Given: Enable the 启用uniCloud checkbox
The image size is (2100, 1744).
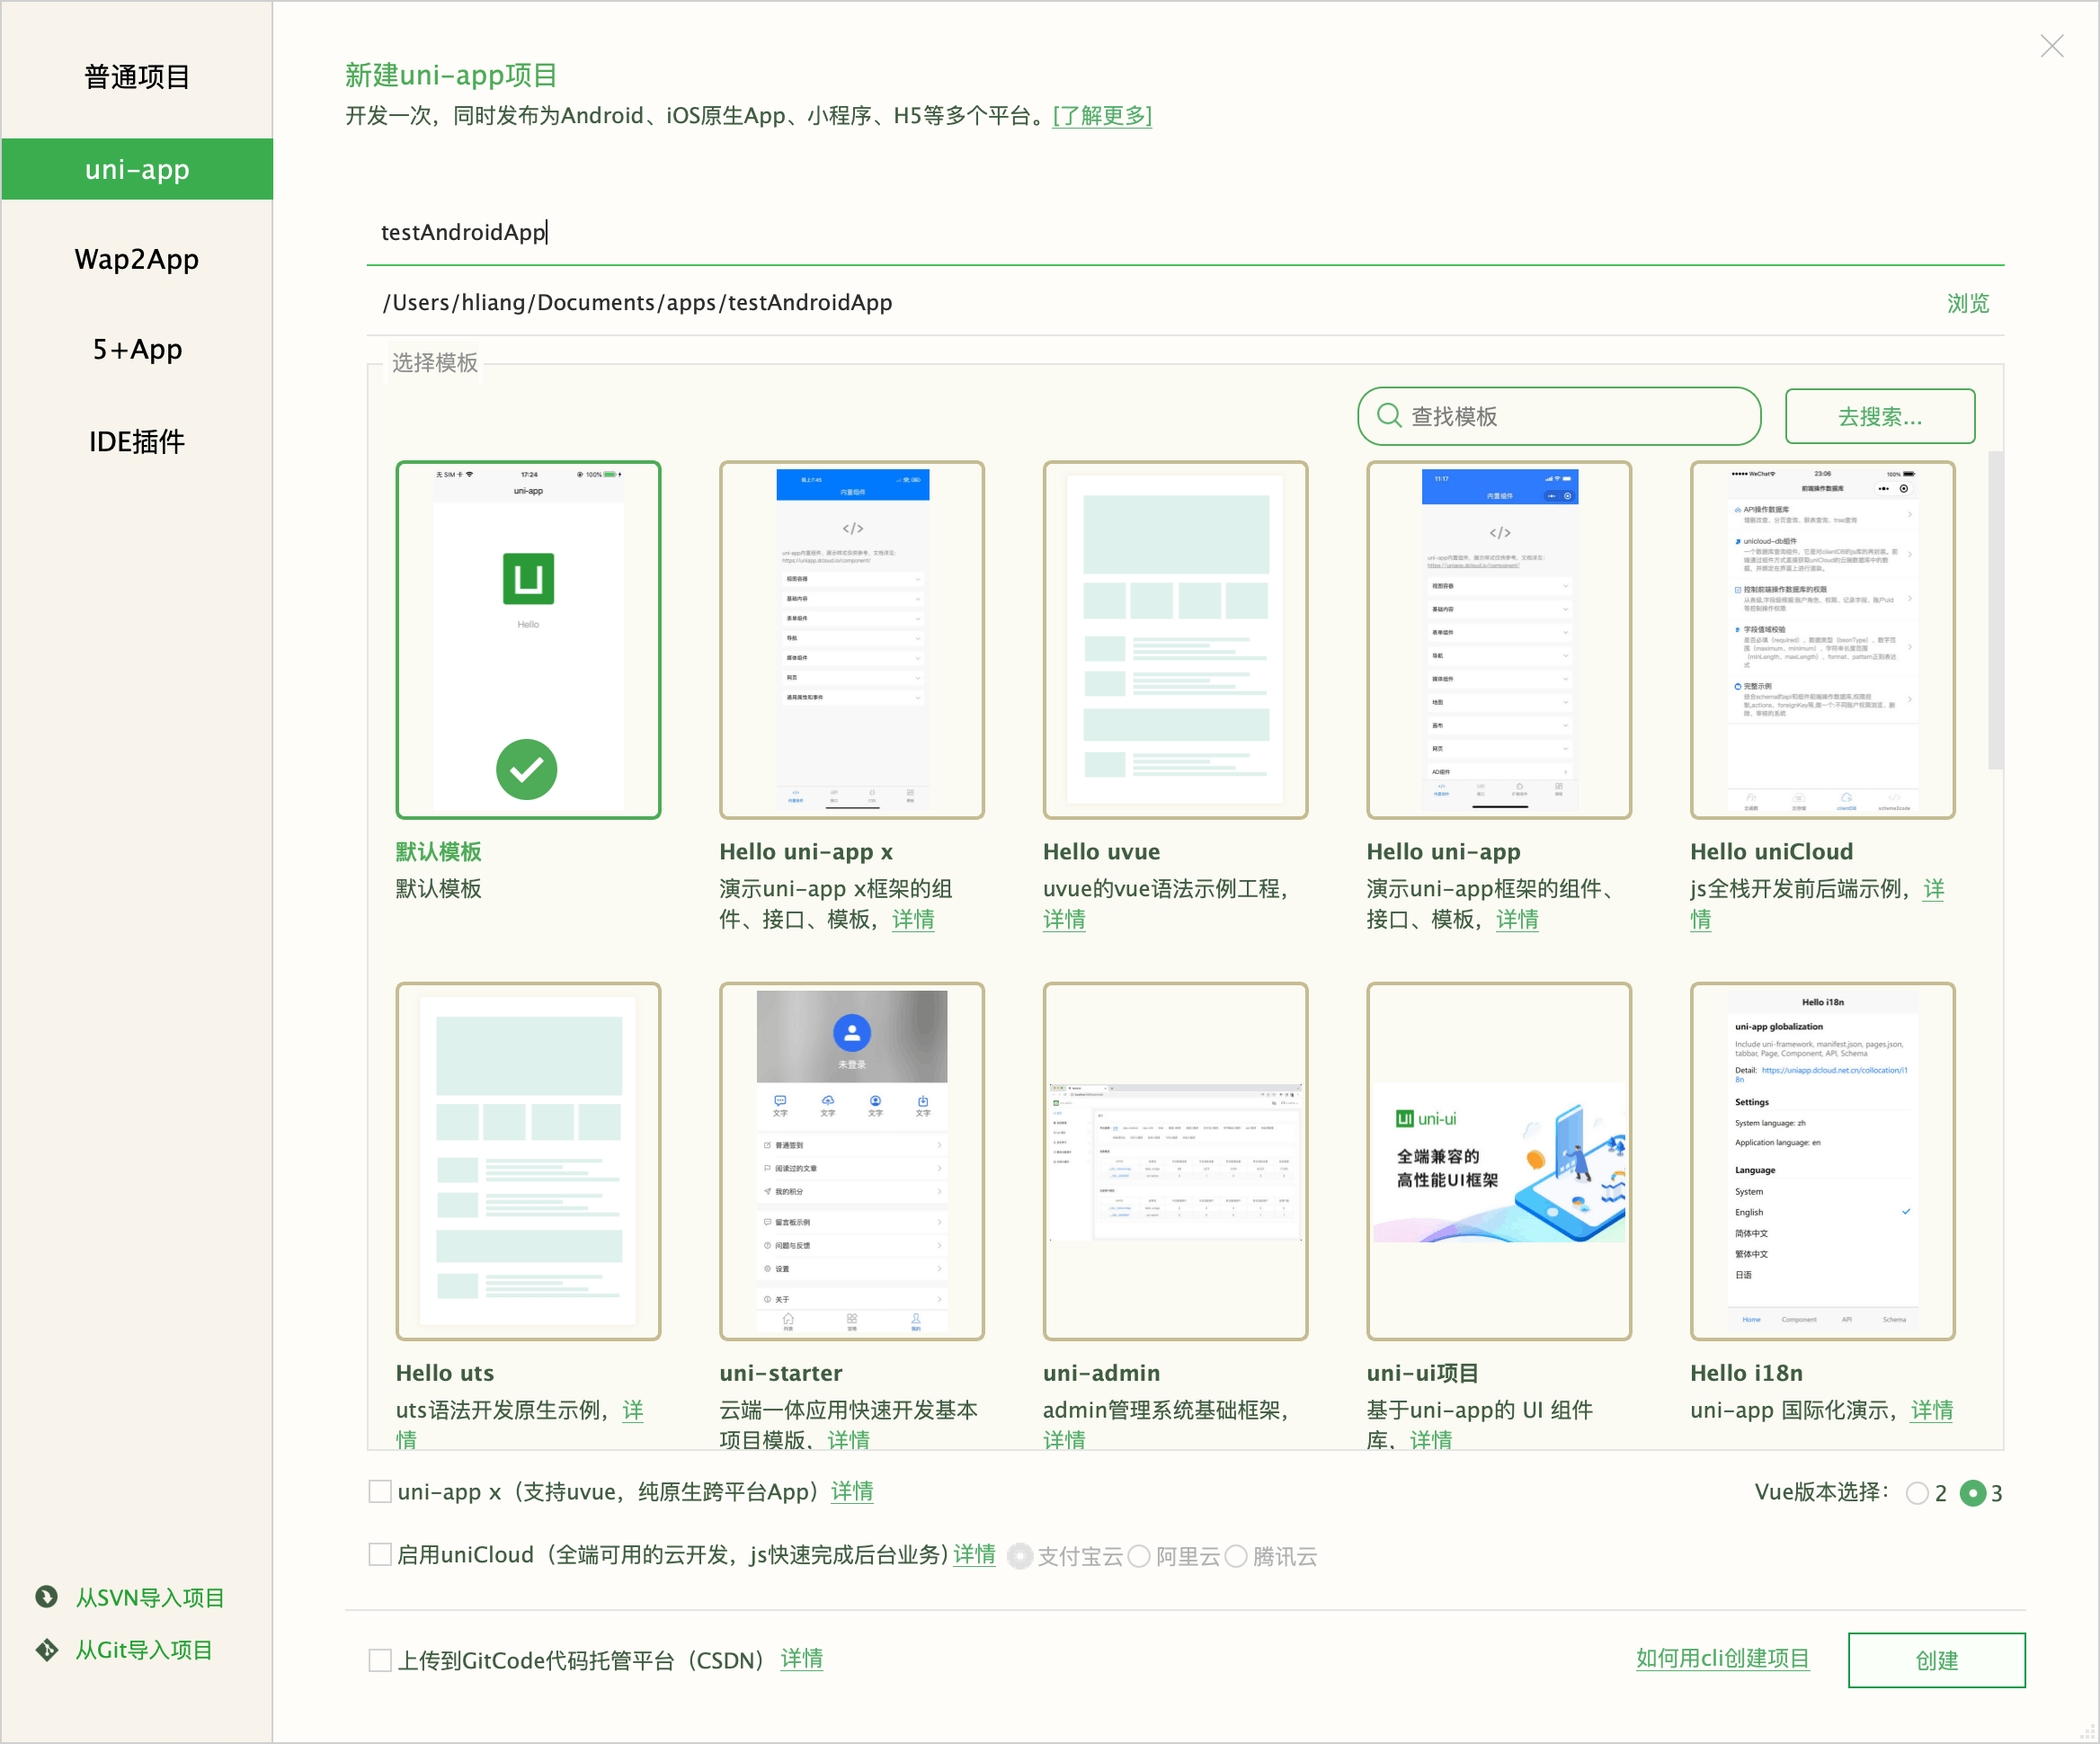Looking at the screenshot, I should point(380,1554).
